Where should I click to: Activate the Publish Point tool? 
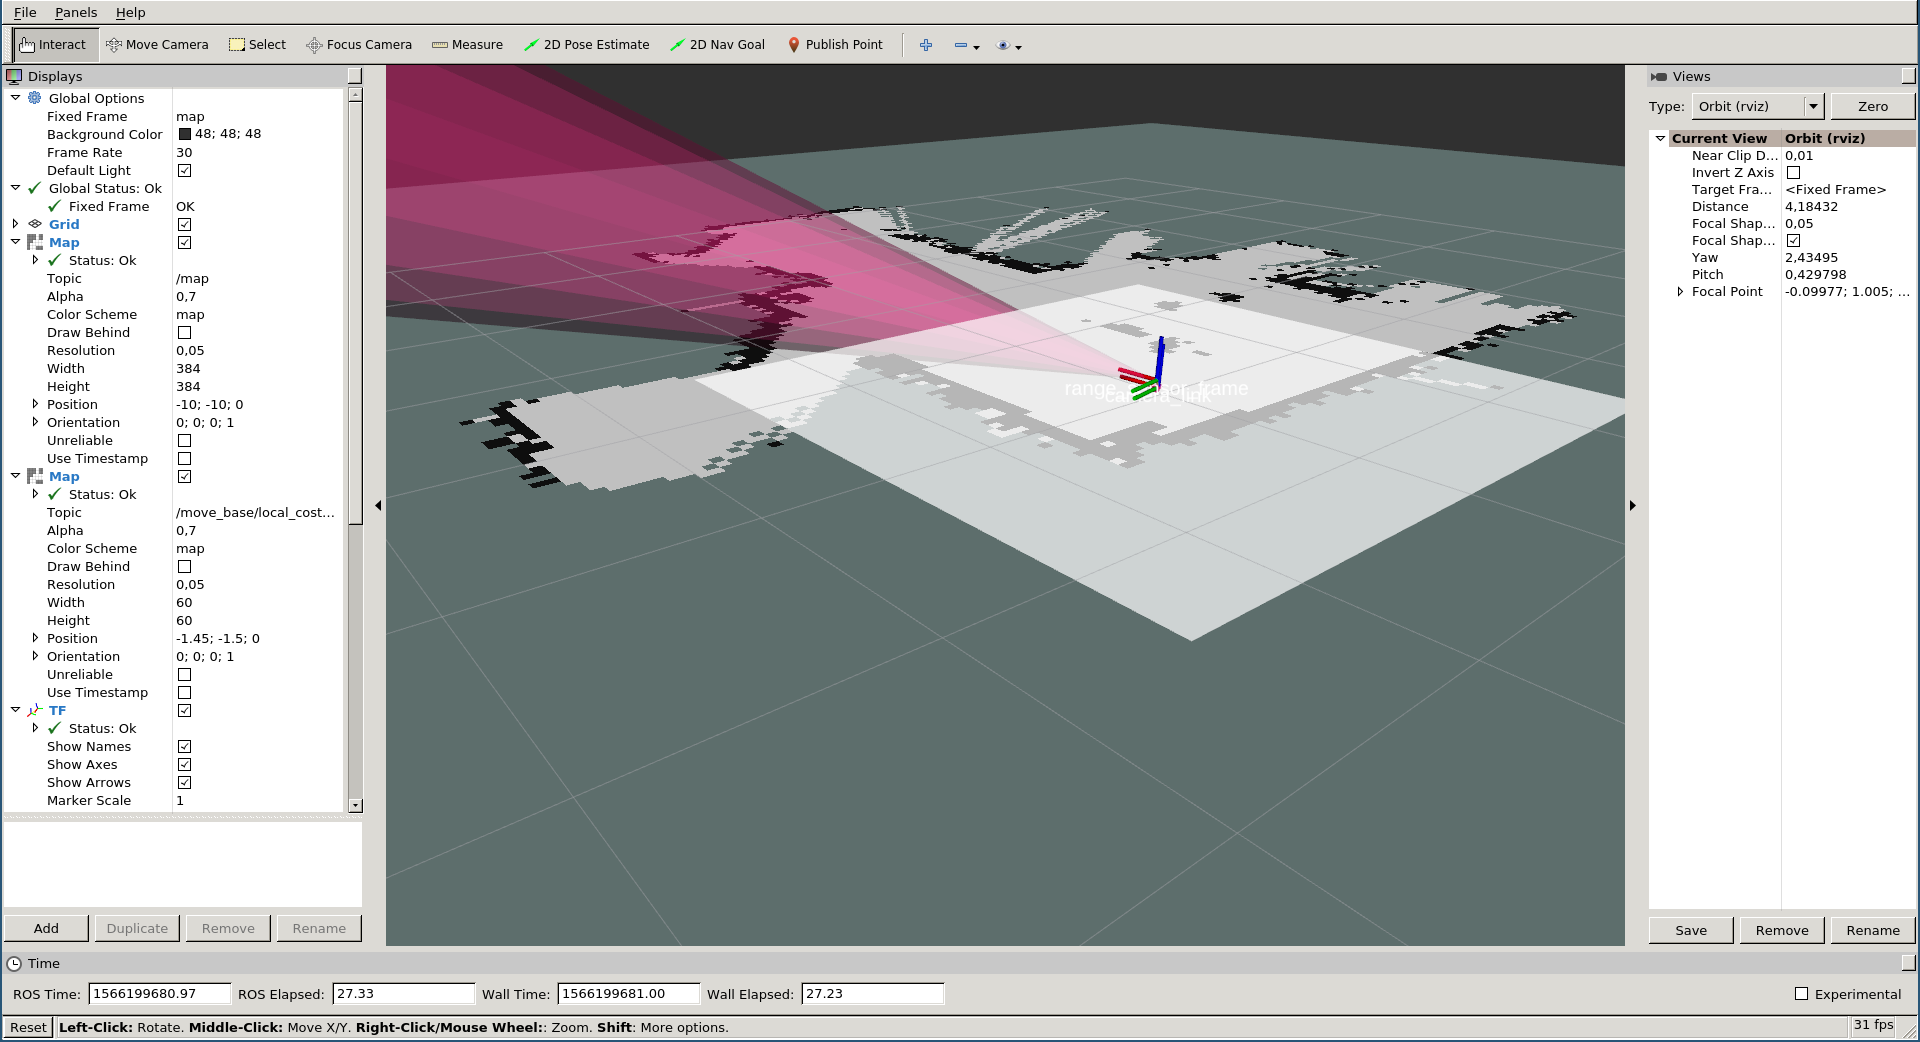coord(835,45)
